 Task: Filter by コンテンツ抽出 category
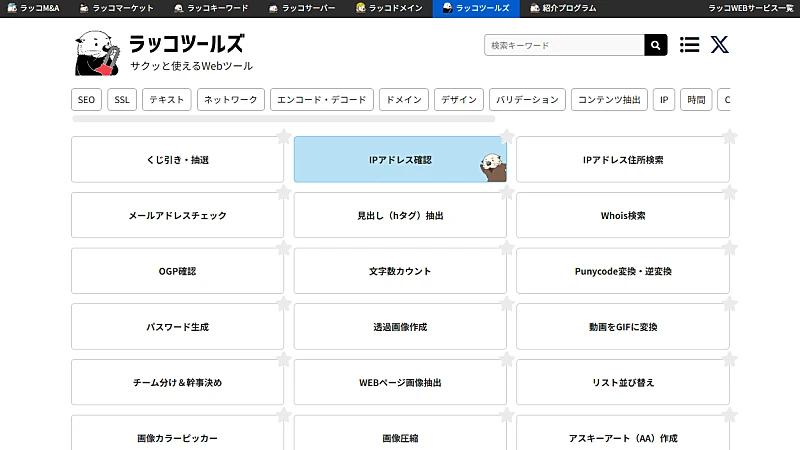[609, 99]
